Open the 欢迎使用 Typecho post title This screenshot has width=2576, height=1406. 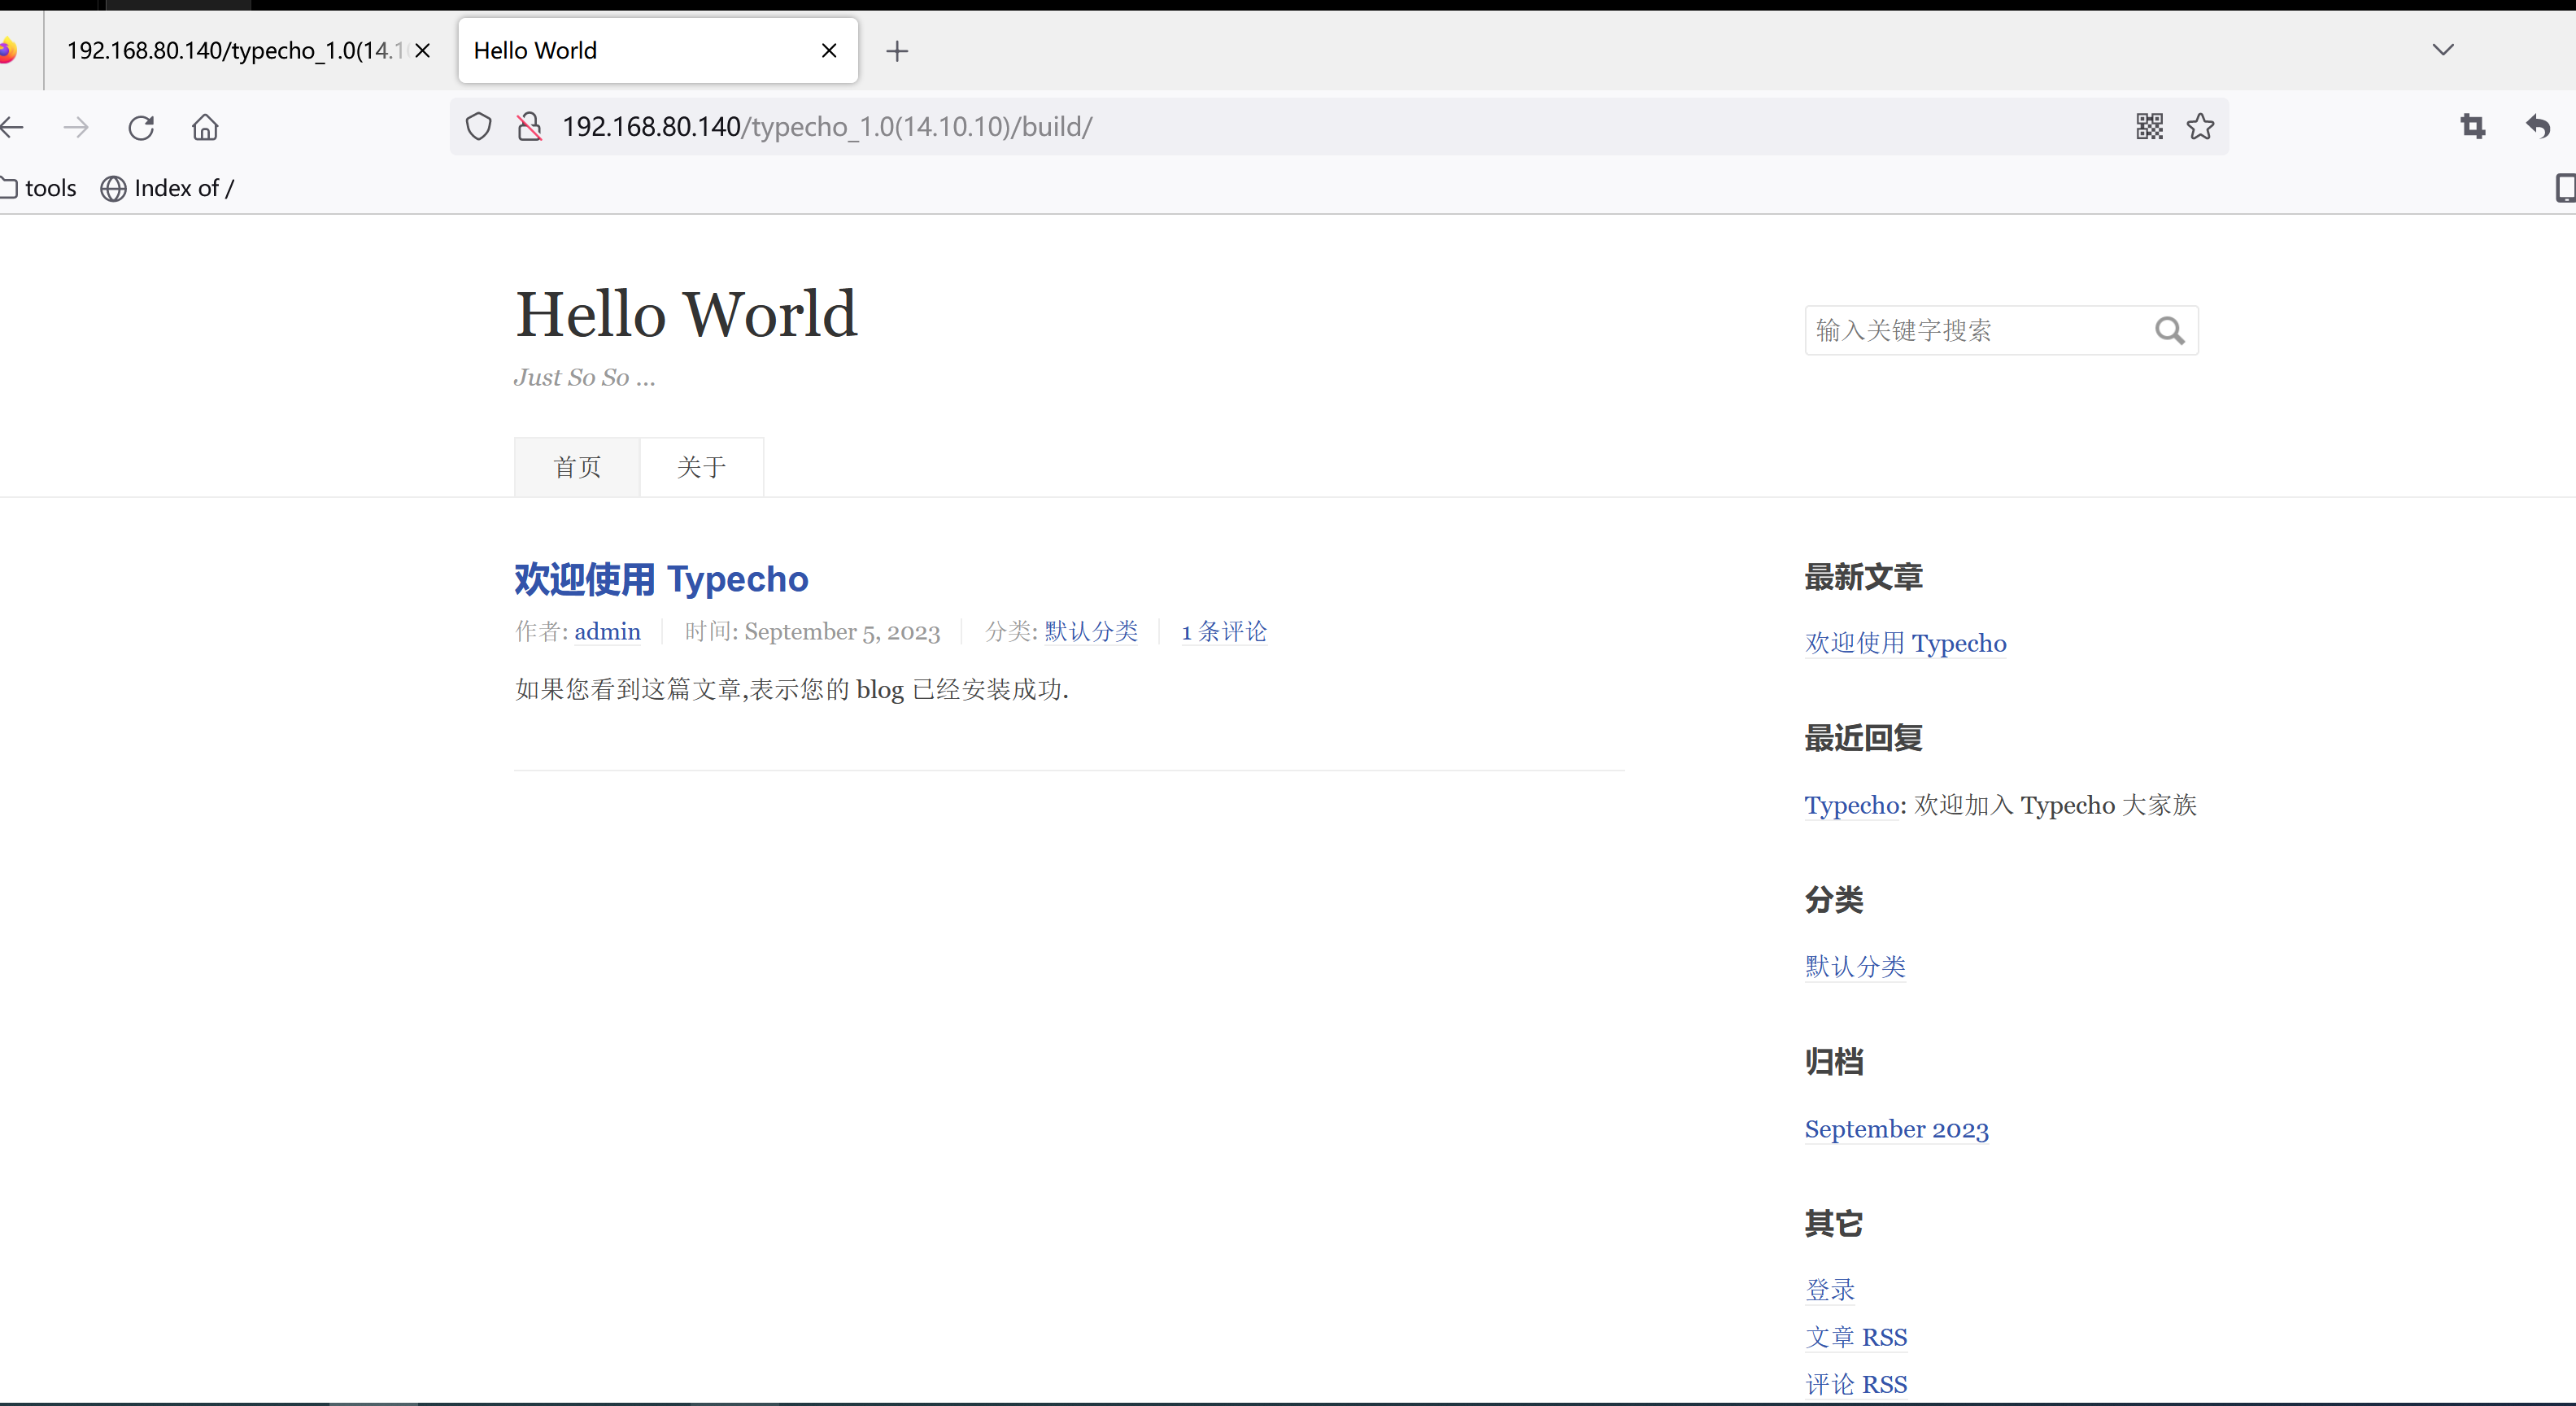point(661,579)
